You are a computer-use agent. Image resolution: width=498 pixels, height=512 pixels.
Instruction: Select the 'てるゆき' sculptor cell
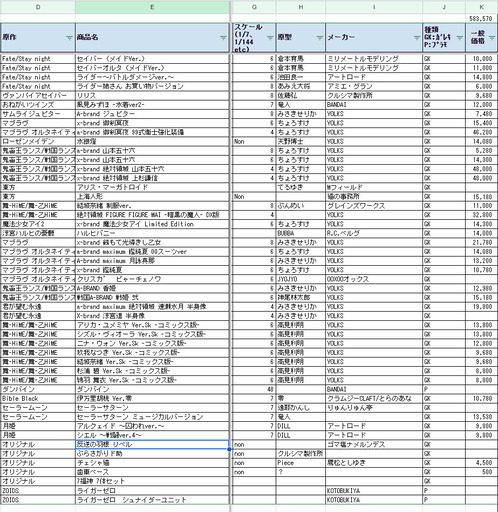tap(301, 187)
